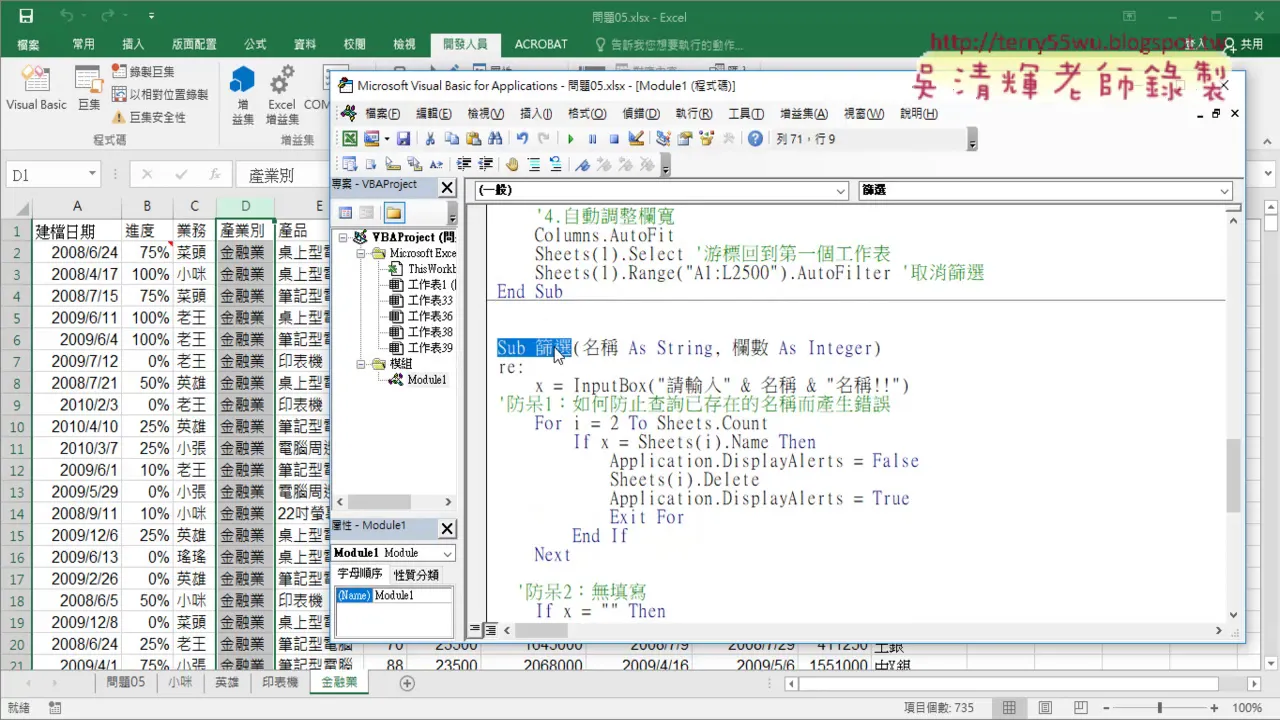
Task: Open the (一般) object dropdown
Action: pos(840,191)
